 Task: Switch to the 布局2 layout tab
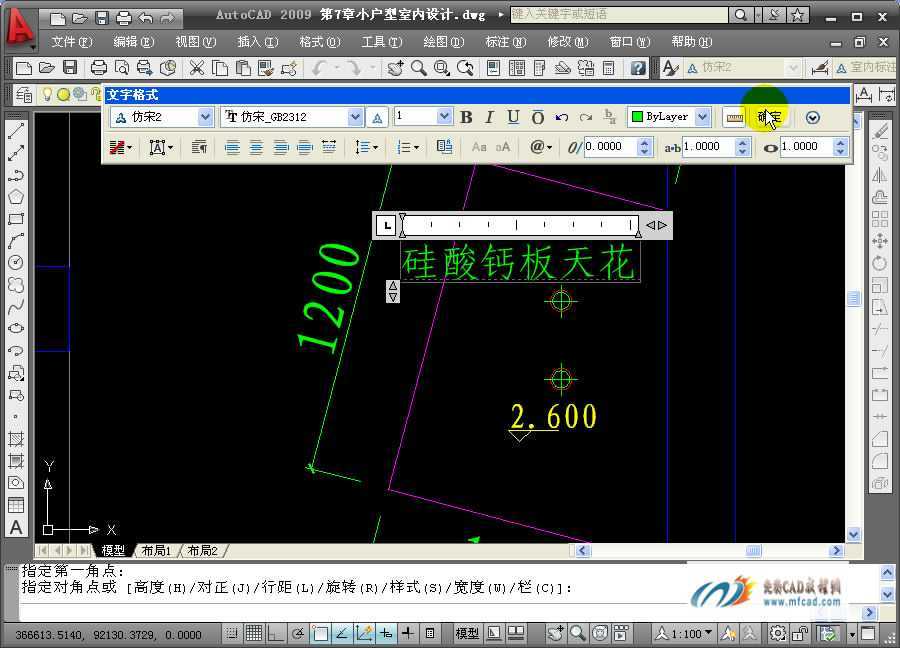coord(203,551)
